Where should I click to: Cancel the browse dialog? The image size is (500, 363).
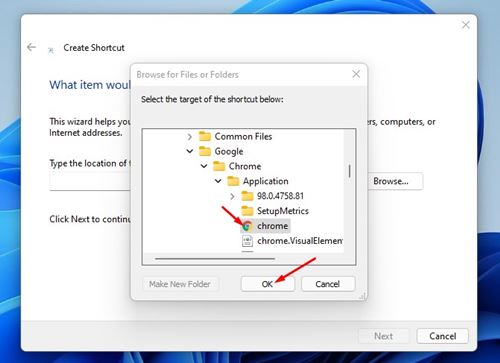pyautogui.click(x=328, y=284)
